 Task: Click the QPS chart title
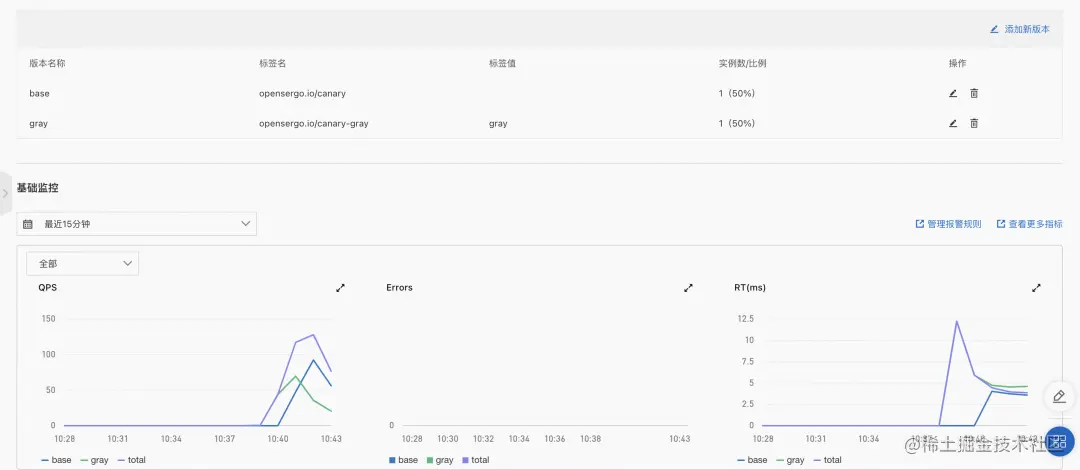(48, 287)
